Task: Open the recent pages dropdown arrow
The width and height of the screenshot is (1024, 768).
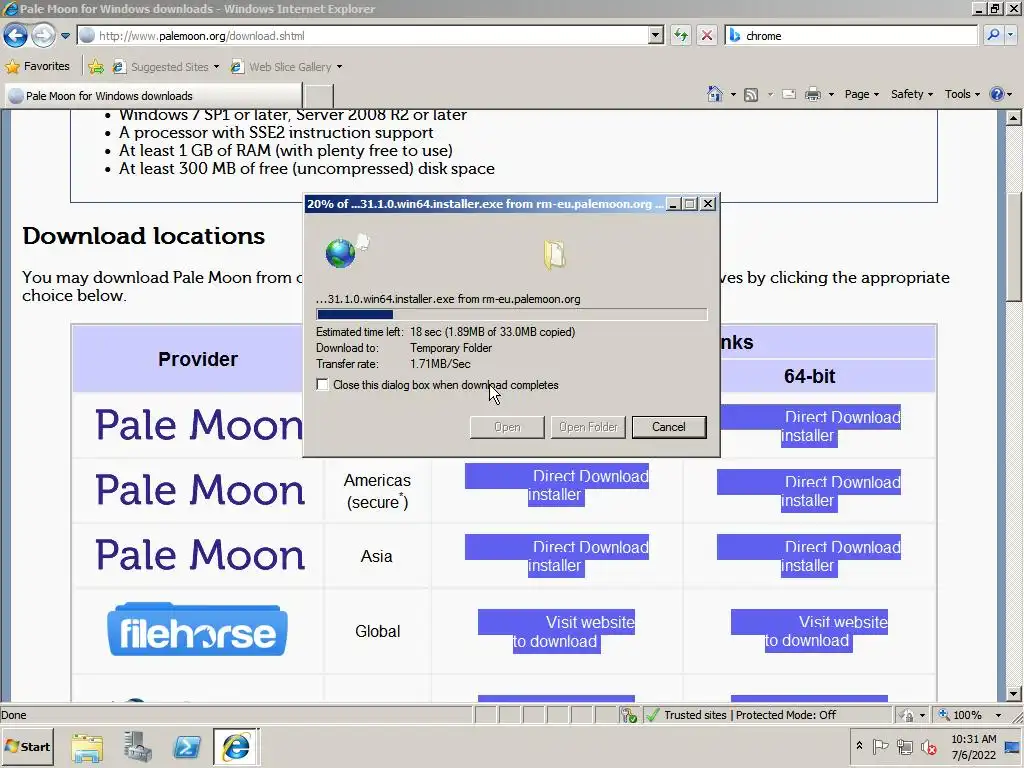Action: pyautogui.click(x=65, y=36)
